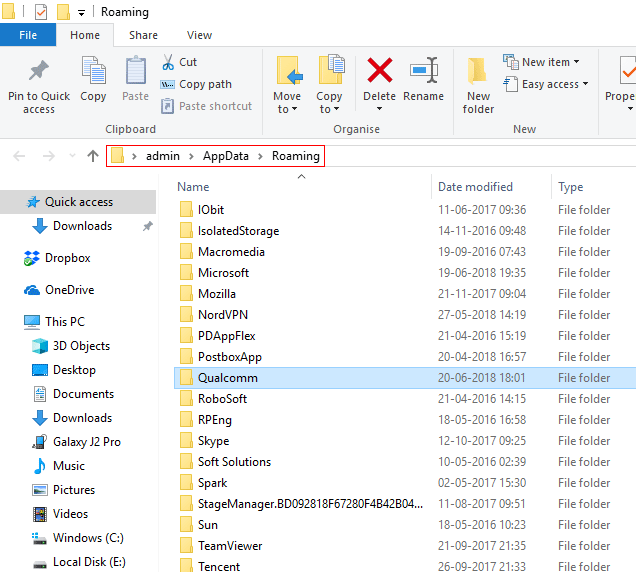
Task: Expand the Delete dropdown arrow
Action: 379,109
